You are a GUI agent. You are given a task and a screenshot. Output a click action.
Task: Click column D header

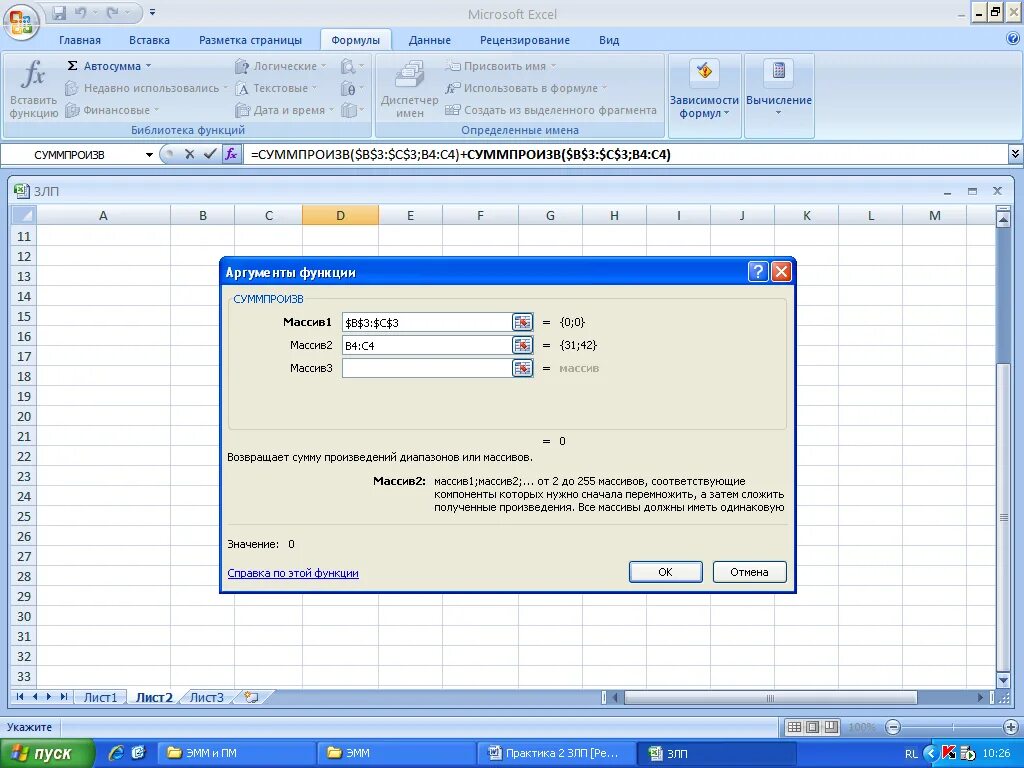(340, 216)
